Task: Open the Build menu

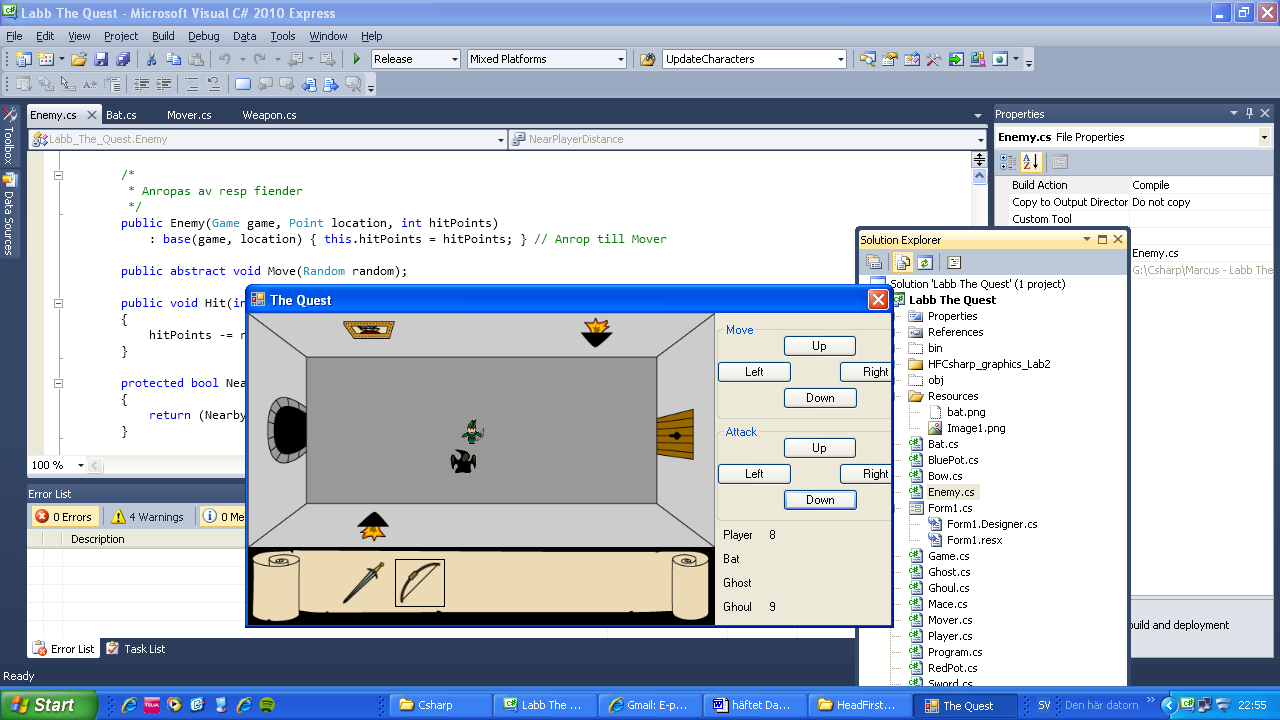Action: [x=163, y=36]
